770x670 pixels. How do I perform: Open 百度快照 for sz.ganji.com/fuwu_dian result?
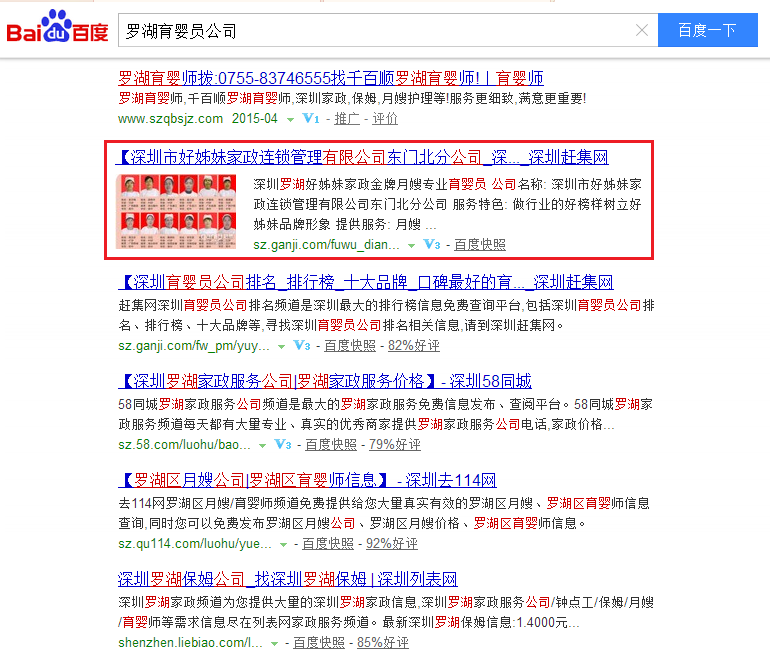click(480, 244)
